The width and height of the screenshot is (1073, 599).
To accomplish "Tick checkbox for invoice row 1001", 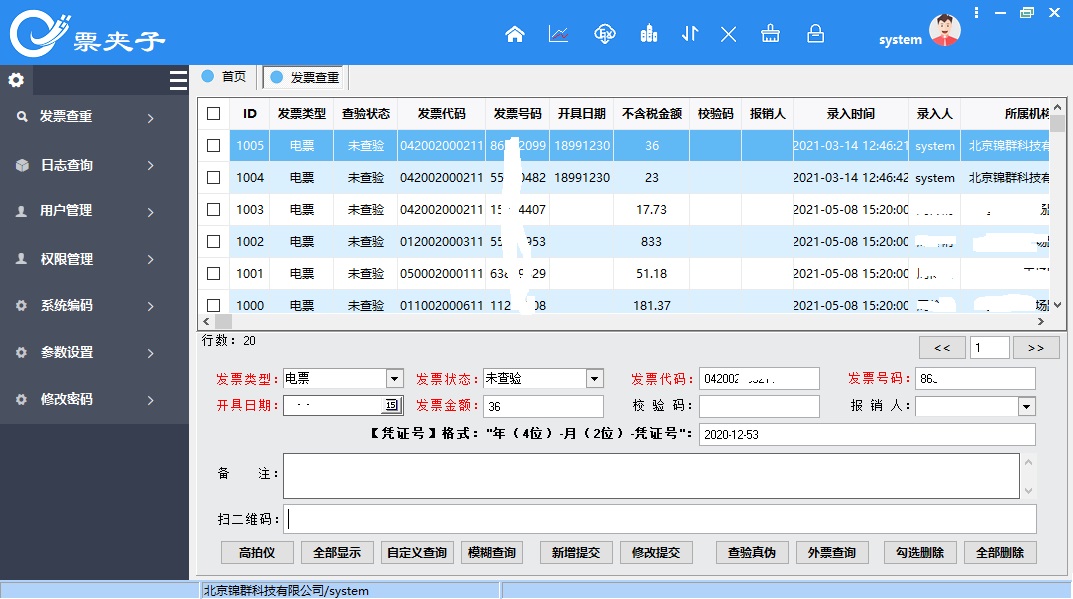I will [x=214, y=273].
